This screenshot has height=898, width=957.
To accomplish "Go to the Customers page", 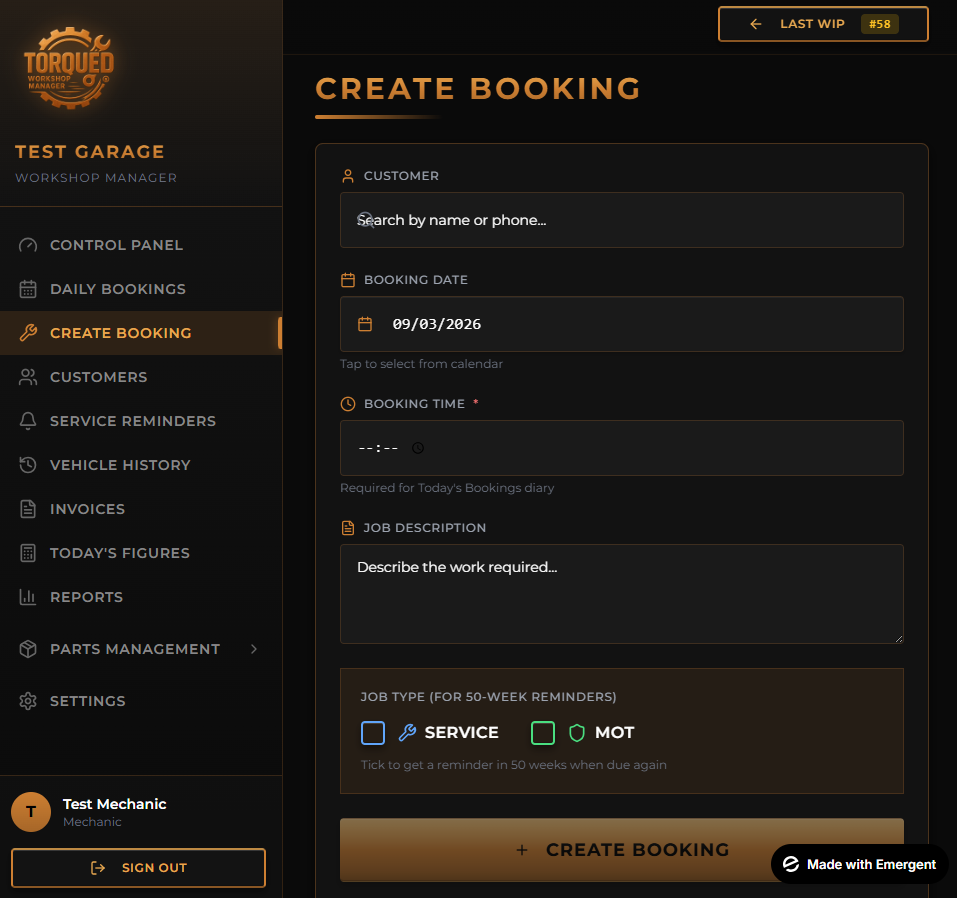I will click(98, 377).
